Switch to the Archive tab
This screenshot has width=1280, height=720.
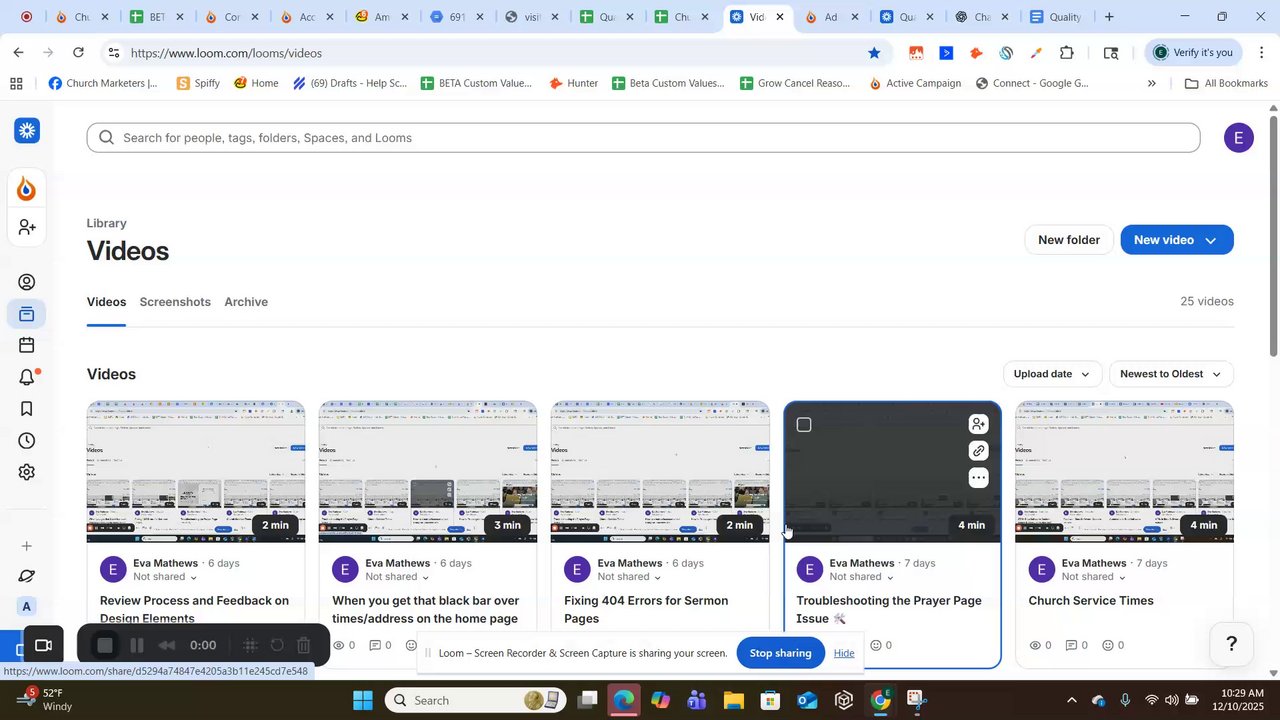tap(246, 302)
